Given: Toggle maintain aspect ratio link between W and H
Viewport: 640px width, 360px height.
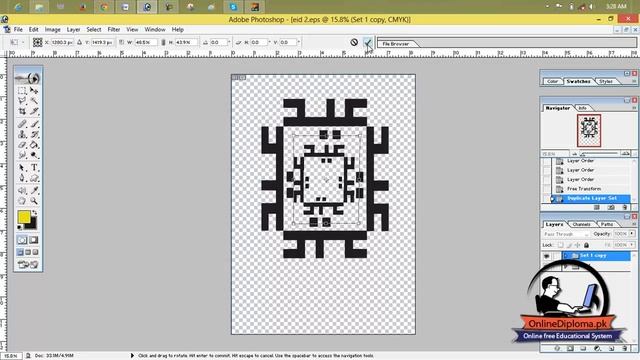Looking at the screenshot, I should point(163,42).
